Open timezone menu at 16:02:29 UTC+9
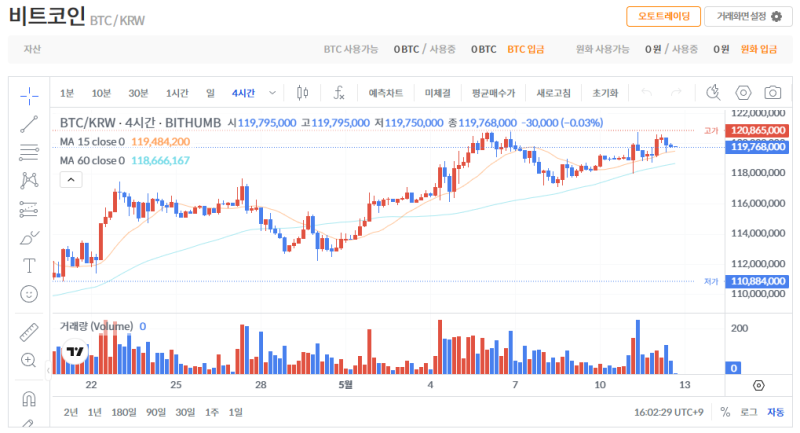Screen dimensions: 800x433 tap(668, 412)
